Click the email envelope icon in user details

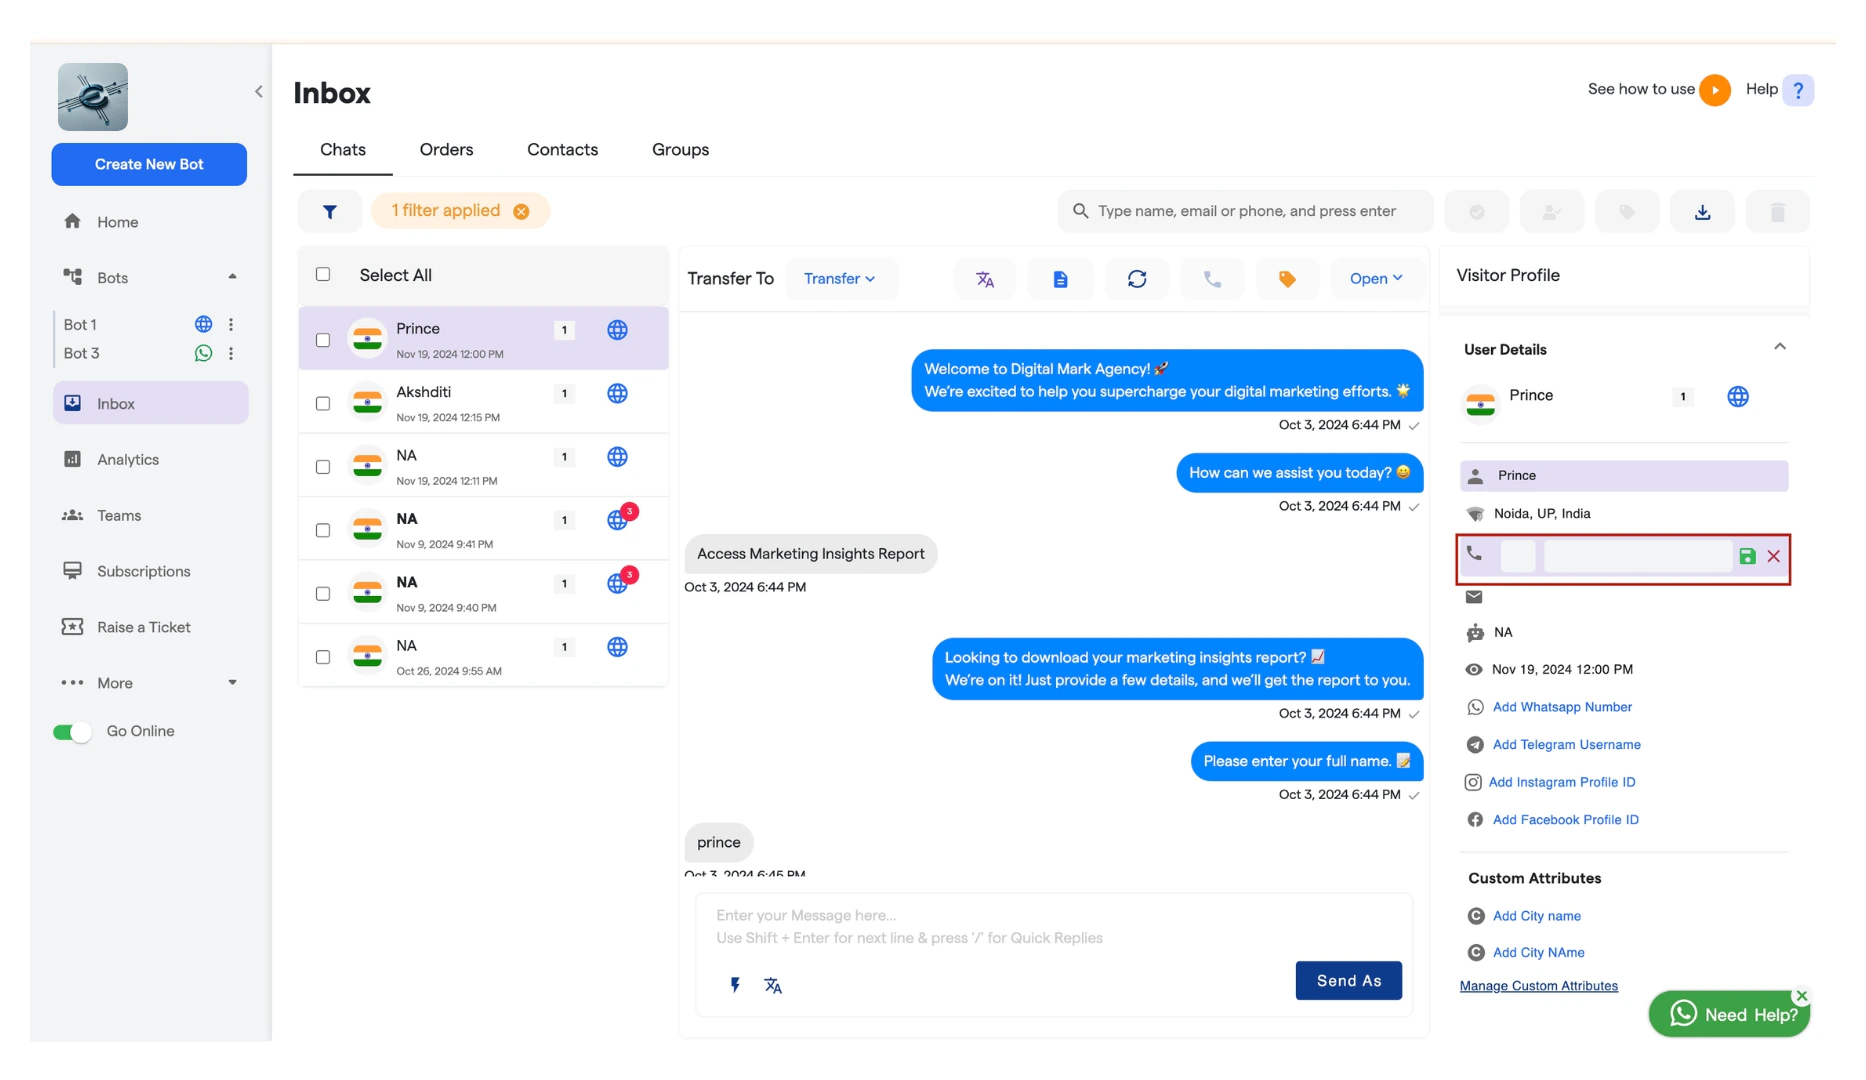(x=1474, y=597)
